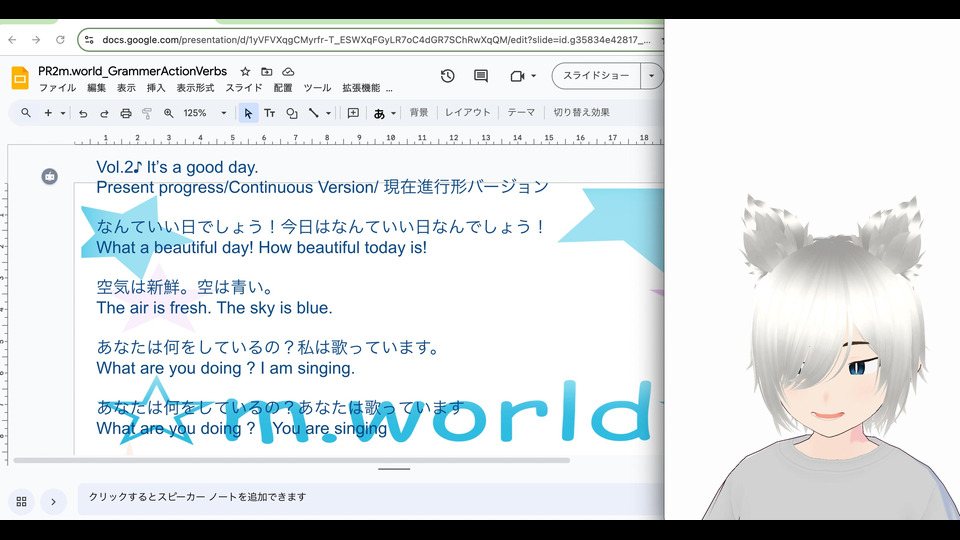Click the zoom magnifier tool
960x540 pixels.
(168, 113)
